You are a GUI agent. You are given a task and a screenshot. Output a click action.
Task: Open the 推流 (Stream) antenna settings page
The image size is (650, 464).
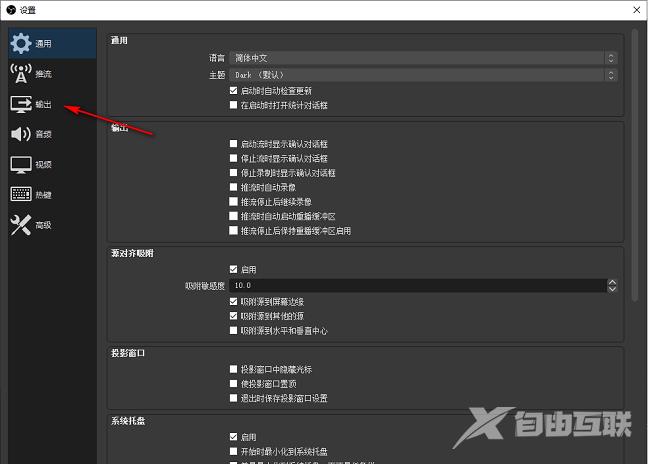click(x=52, y=74)
